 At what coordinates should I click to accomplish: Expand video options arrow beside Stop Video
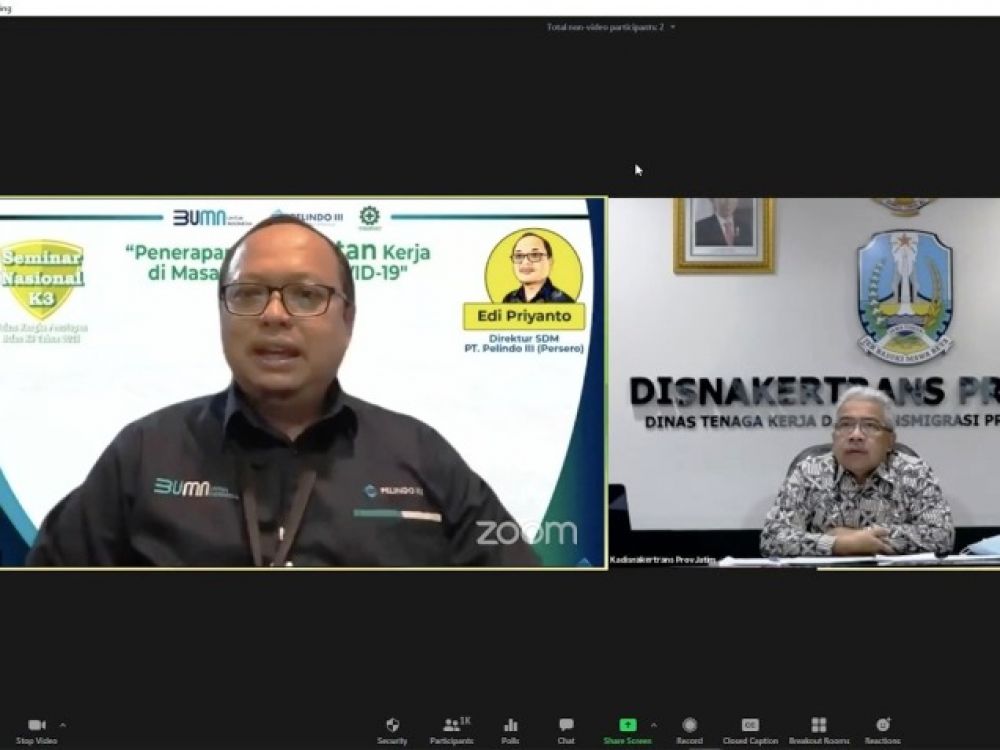point(63,724)
